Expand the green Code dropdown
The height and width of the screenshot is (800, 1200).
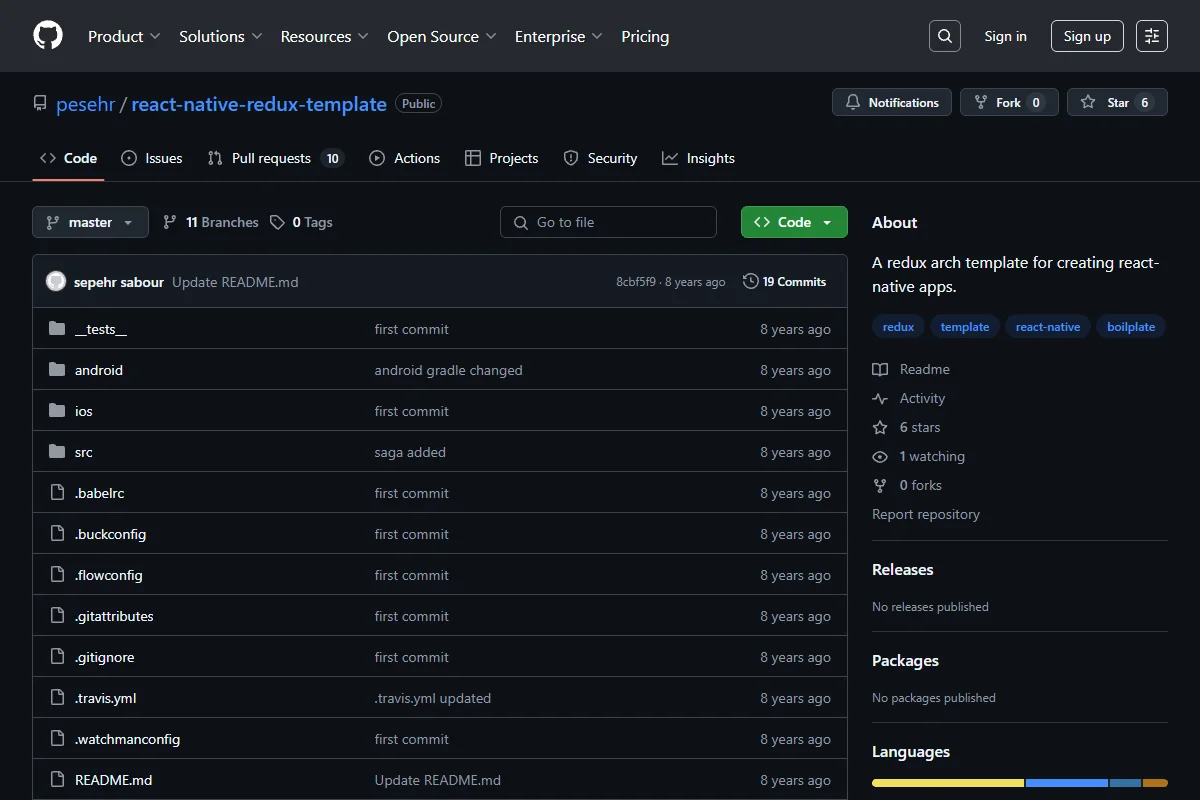coord(794,222)
